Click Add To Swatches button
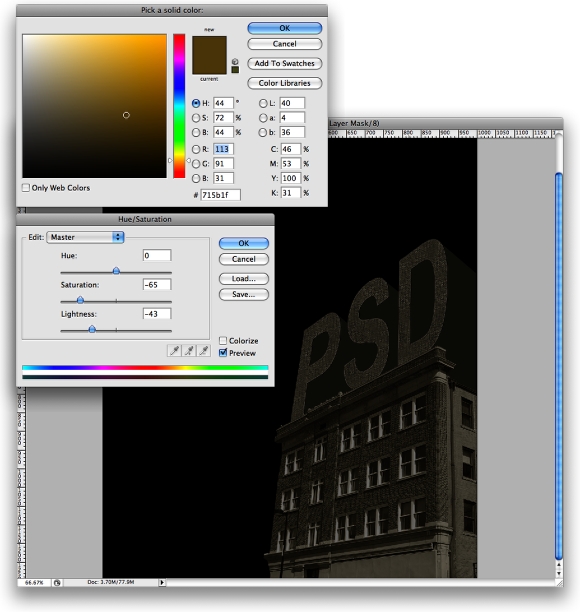 point(285,63)
